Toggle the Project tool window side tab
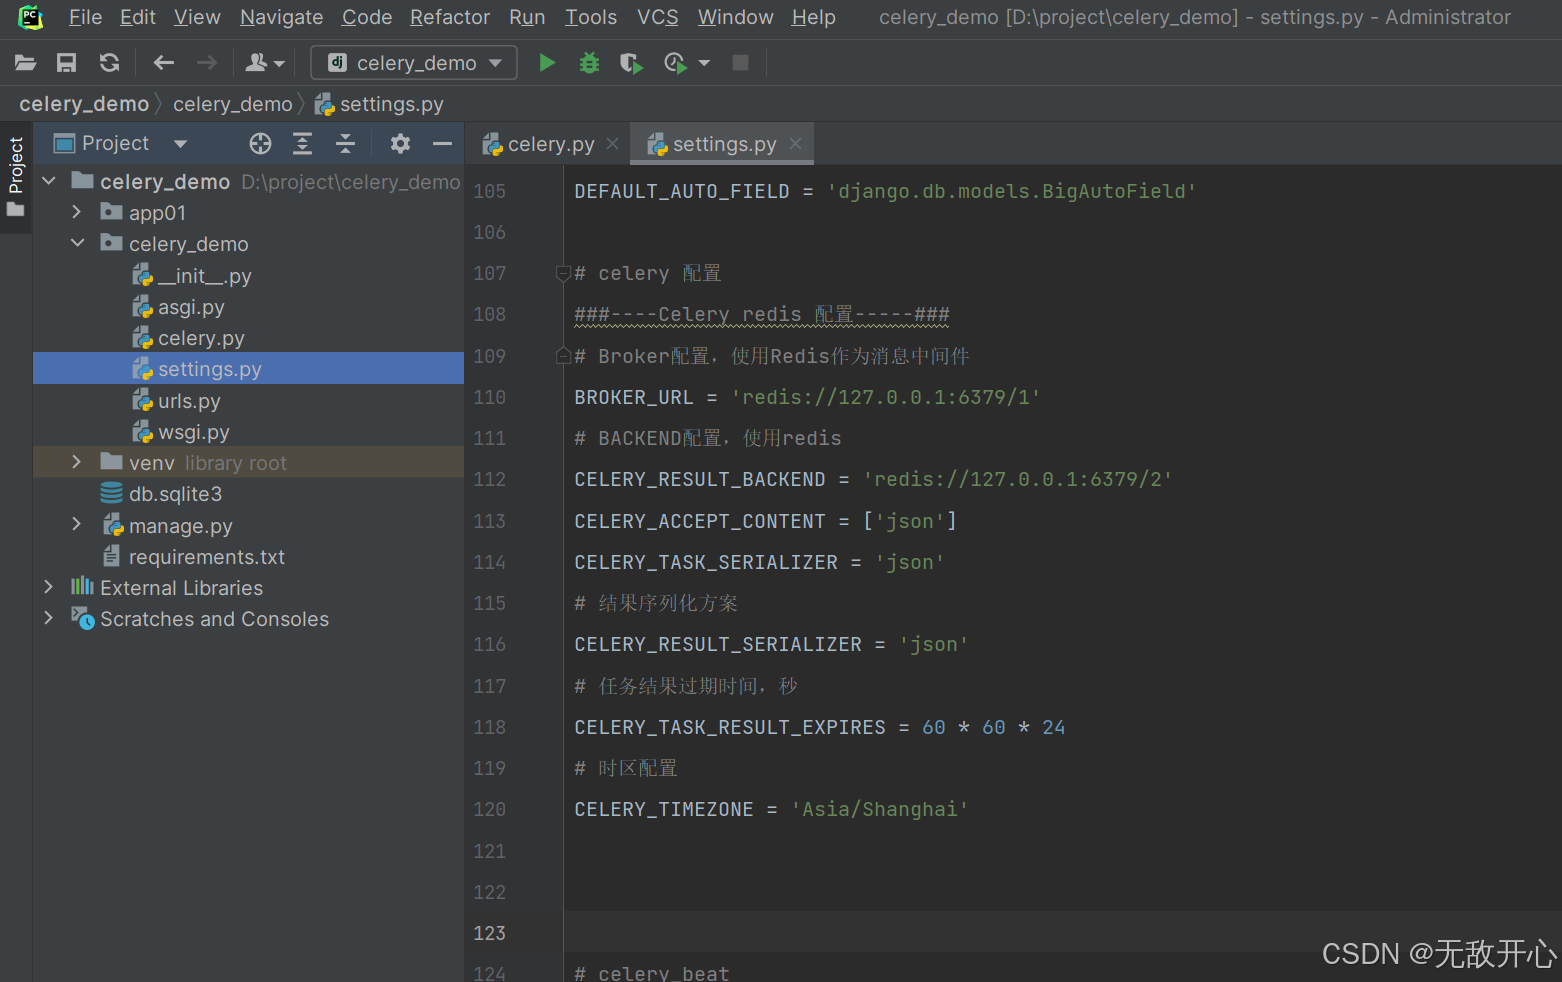 15,176
